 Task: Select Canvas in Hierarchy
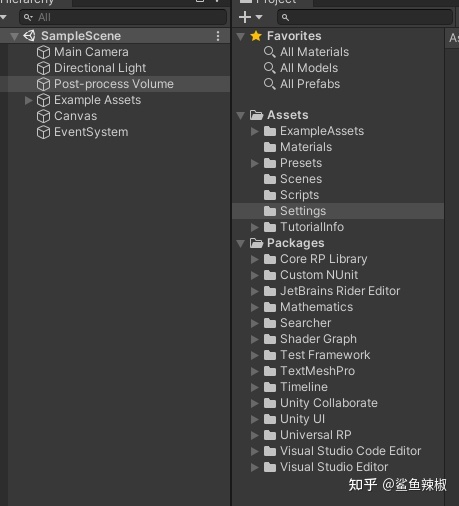(x=76, y=116)
